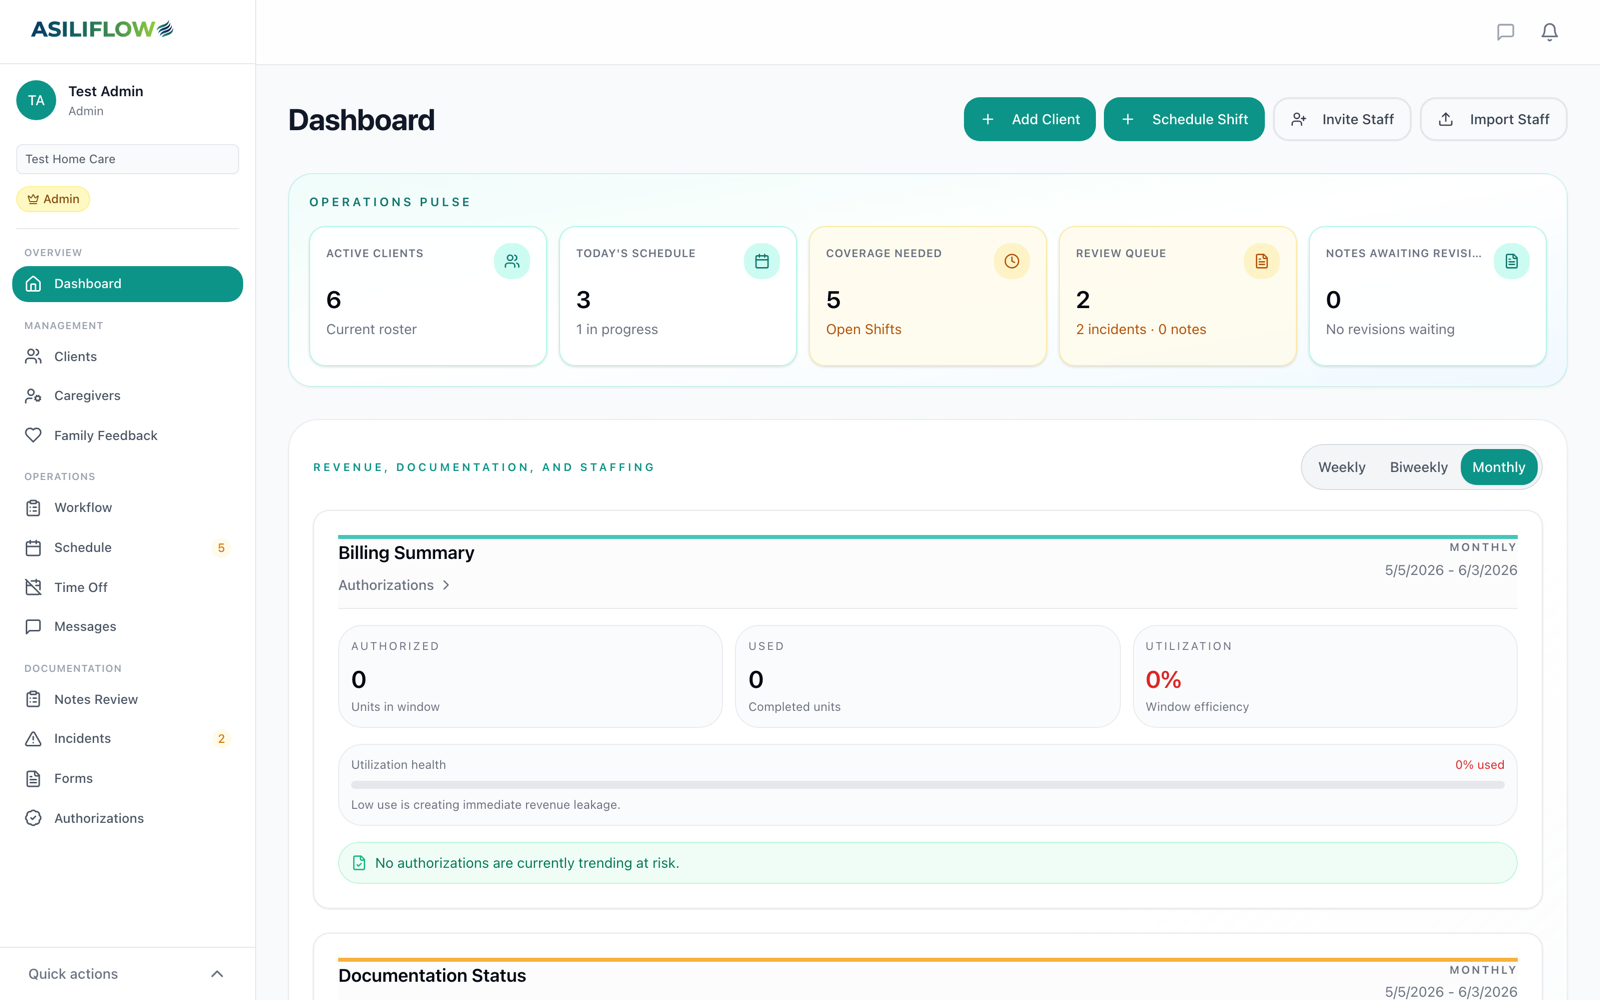
Task: Click the Admin role badge
Action: point(53,199)
